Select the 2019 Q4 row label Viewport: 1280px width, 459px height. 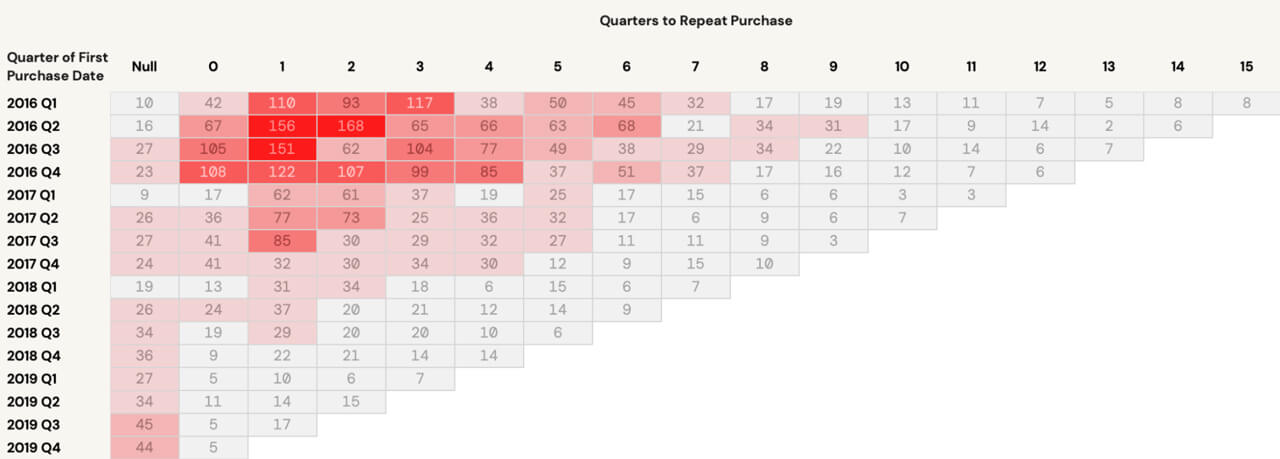click(x=30, y=447)
